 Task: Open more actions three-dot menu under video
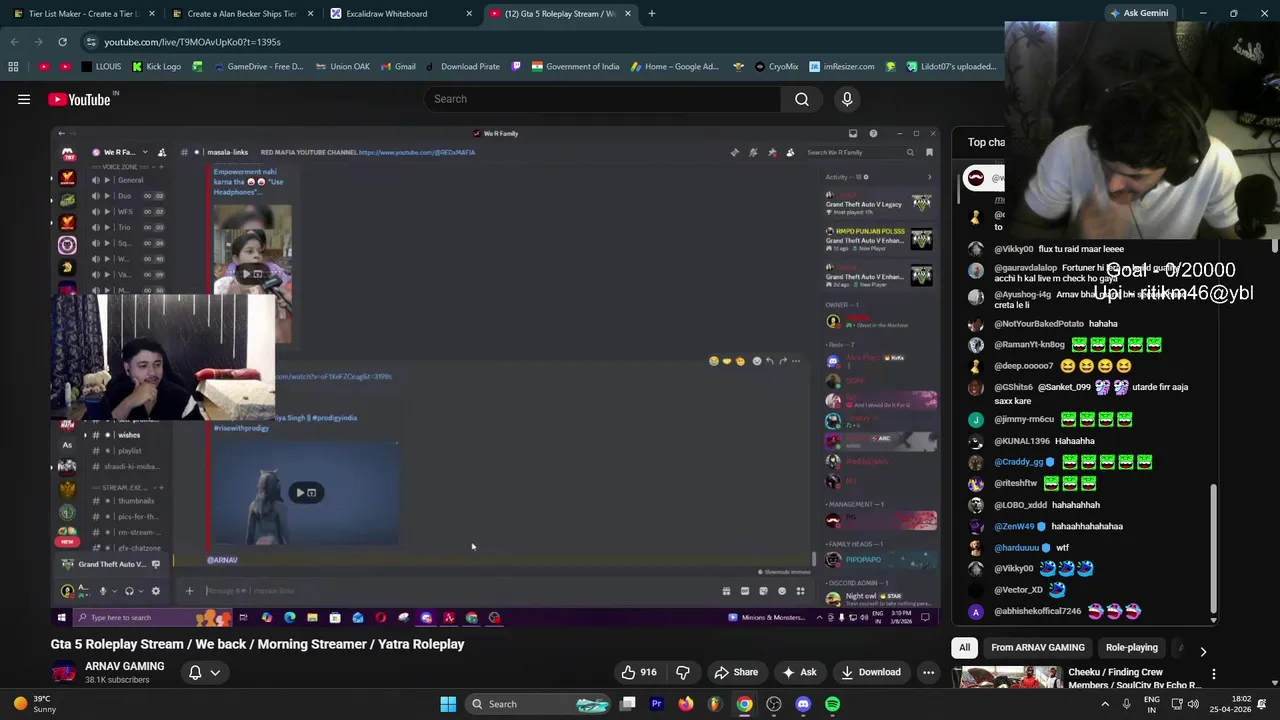point(928,673)
